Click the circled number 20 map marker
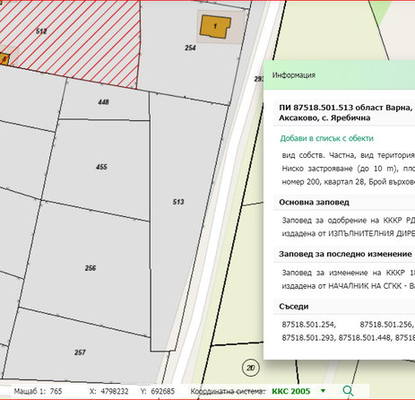415x400 pixels. (x=250, y=368)
